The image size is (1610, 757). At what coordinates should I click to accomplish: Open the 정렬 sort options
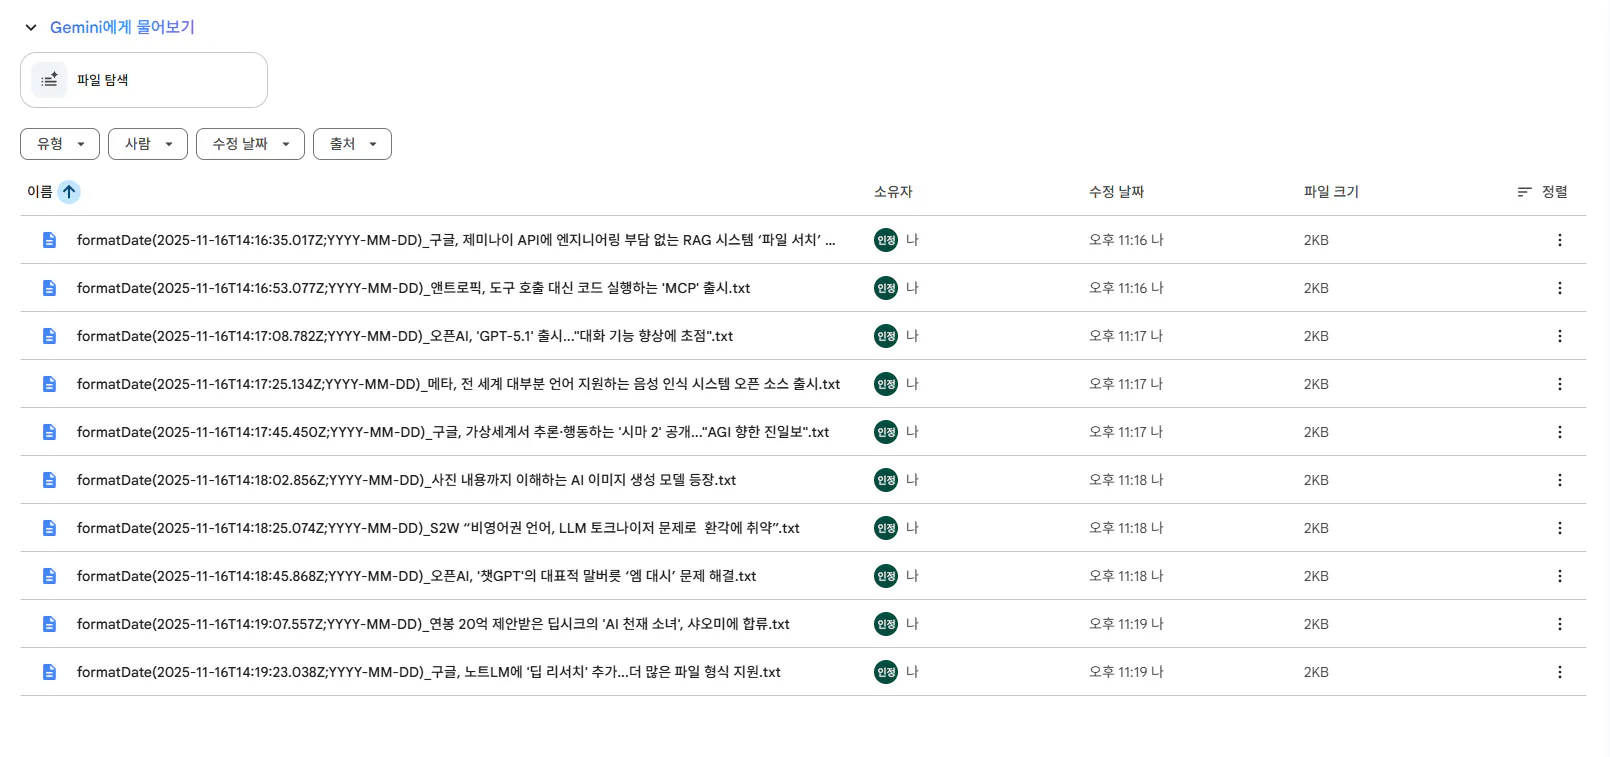click(1542, 192)
